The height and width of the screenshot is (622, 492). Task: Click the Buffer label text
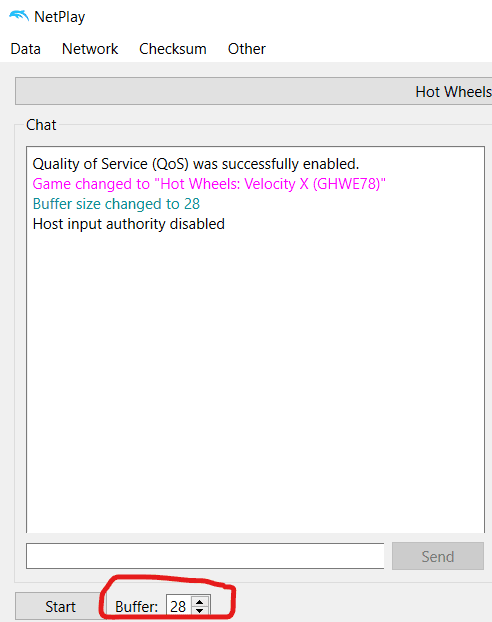pos(136,607)
